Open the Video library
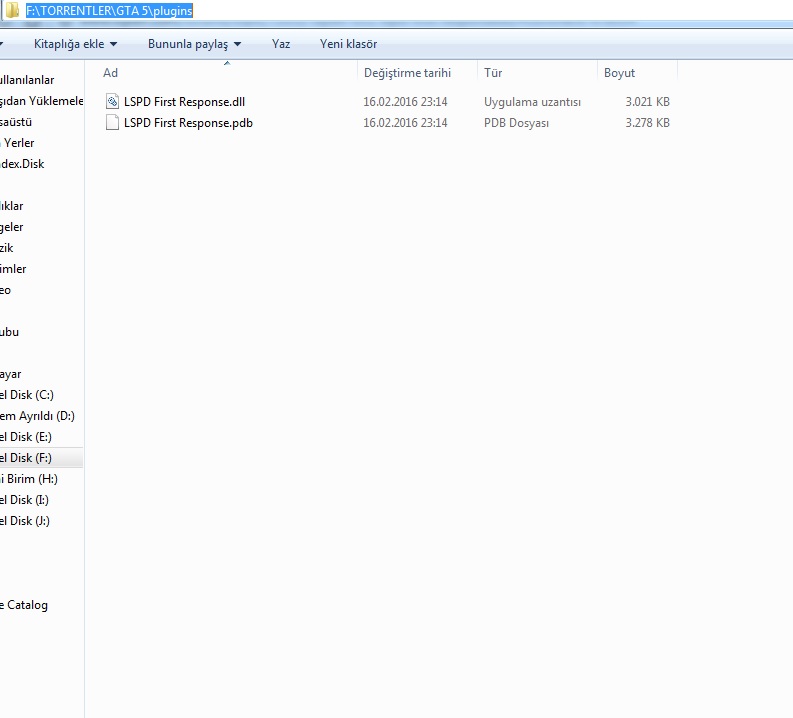 [6, 290]
